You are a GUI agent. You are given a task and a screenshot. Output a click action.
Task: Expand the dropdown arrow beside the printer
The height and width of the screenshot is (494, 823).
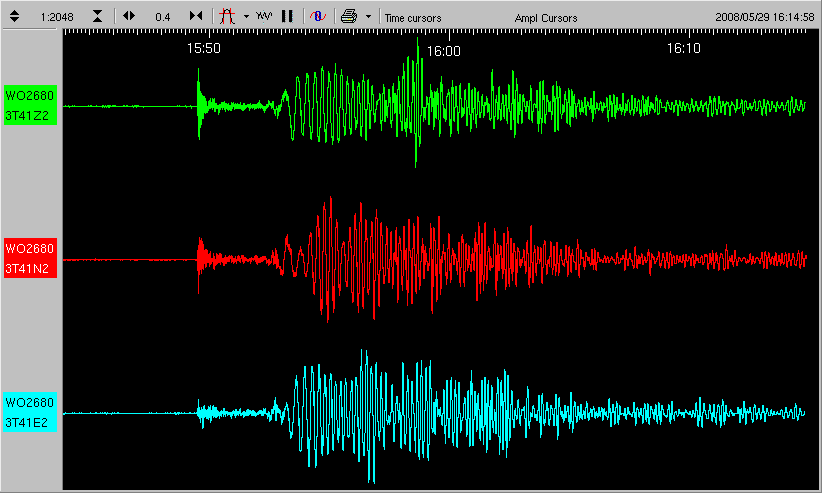368,17
